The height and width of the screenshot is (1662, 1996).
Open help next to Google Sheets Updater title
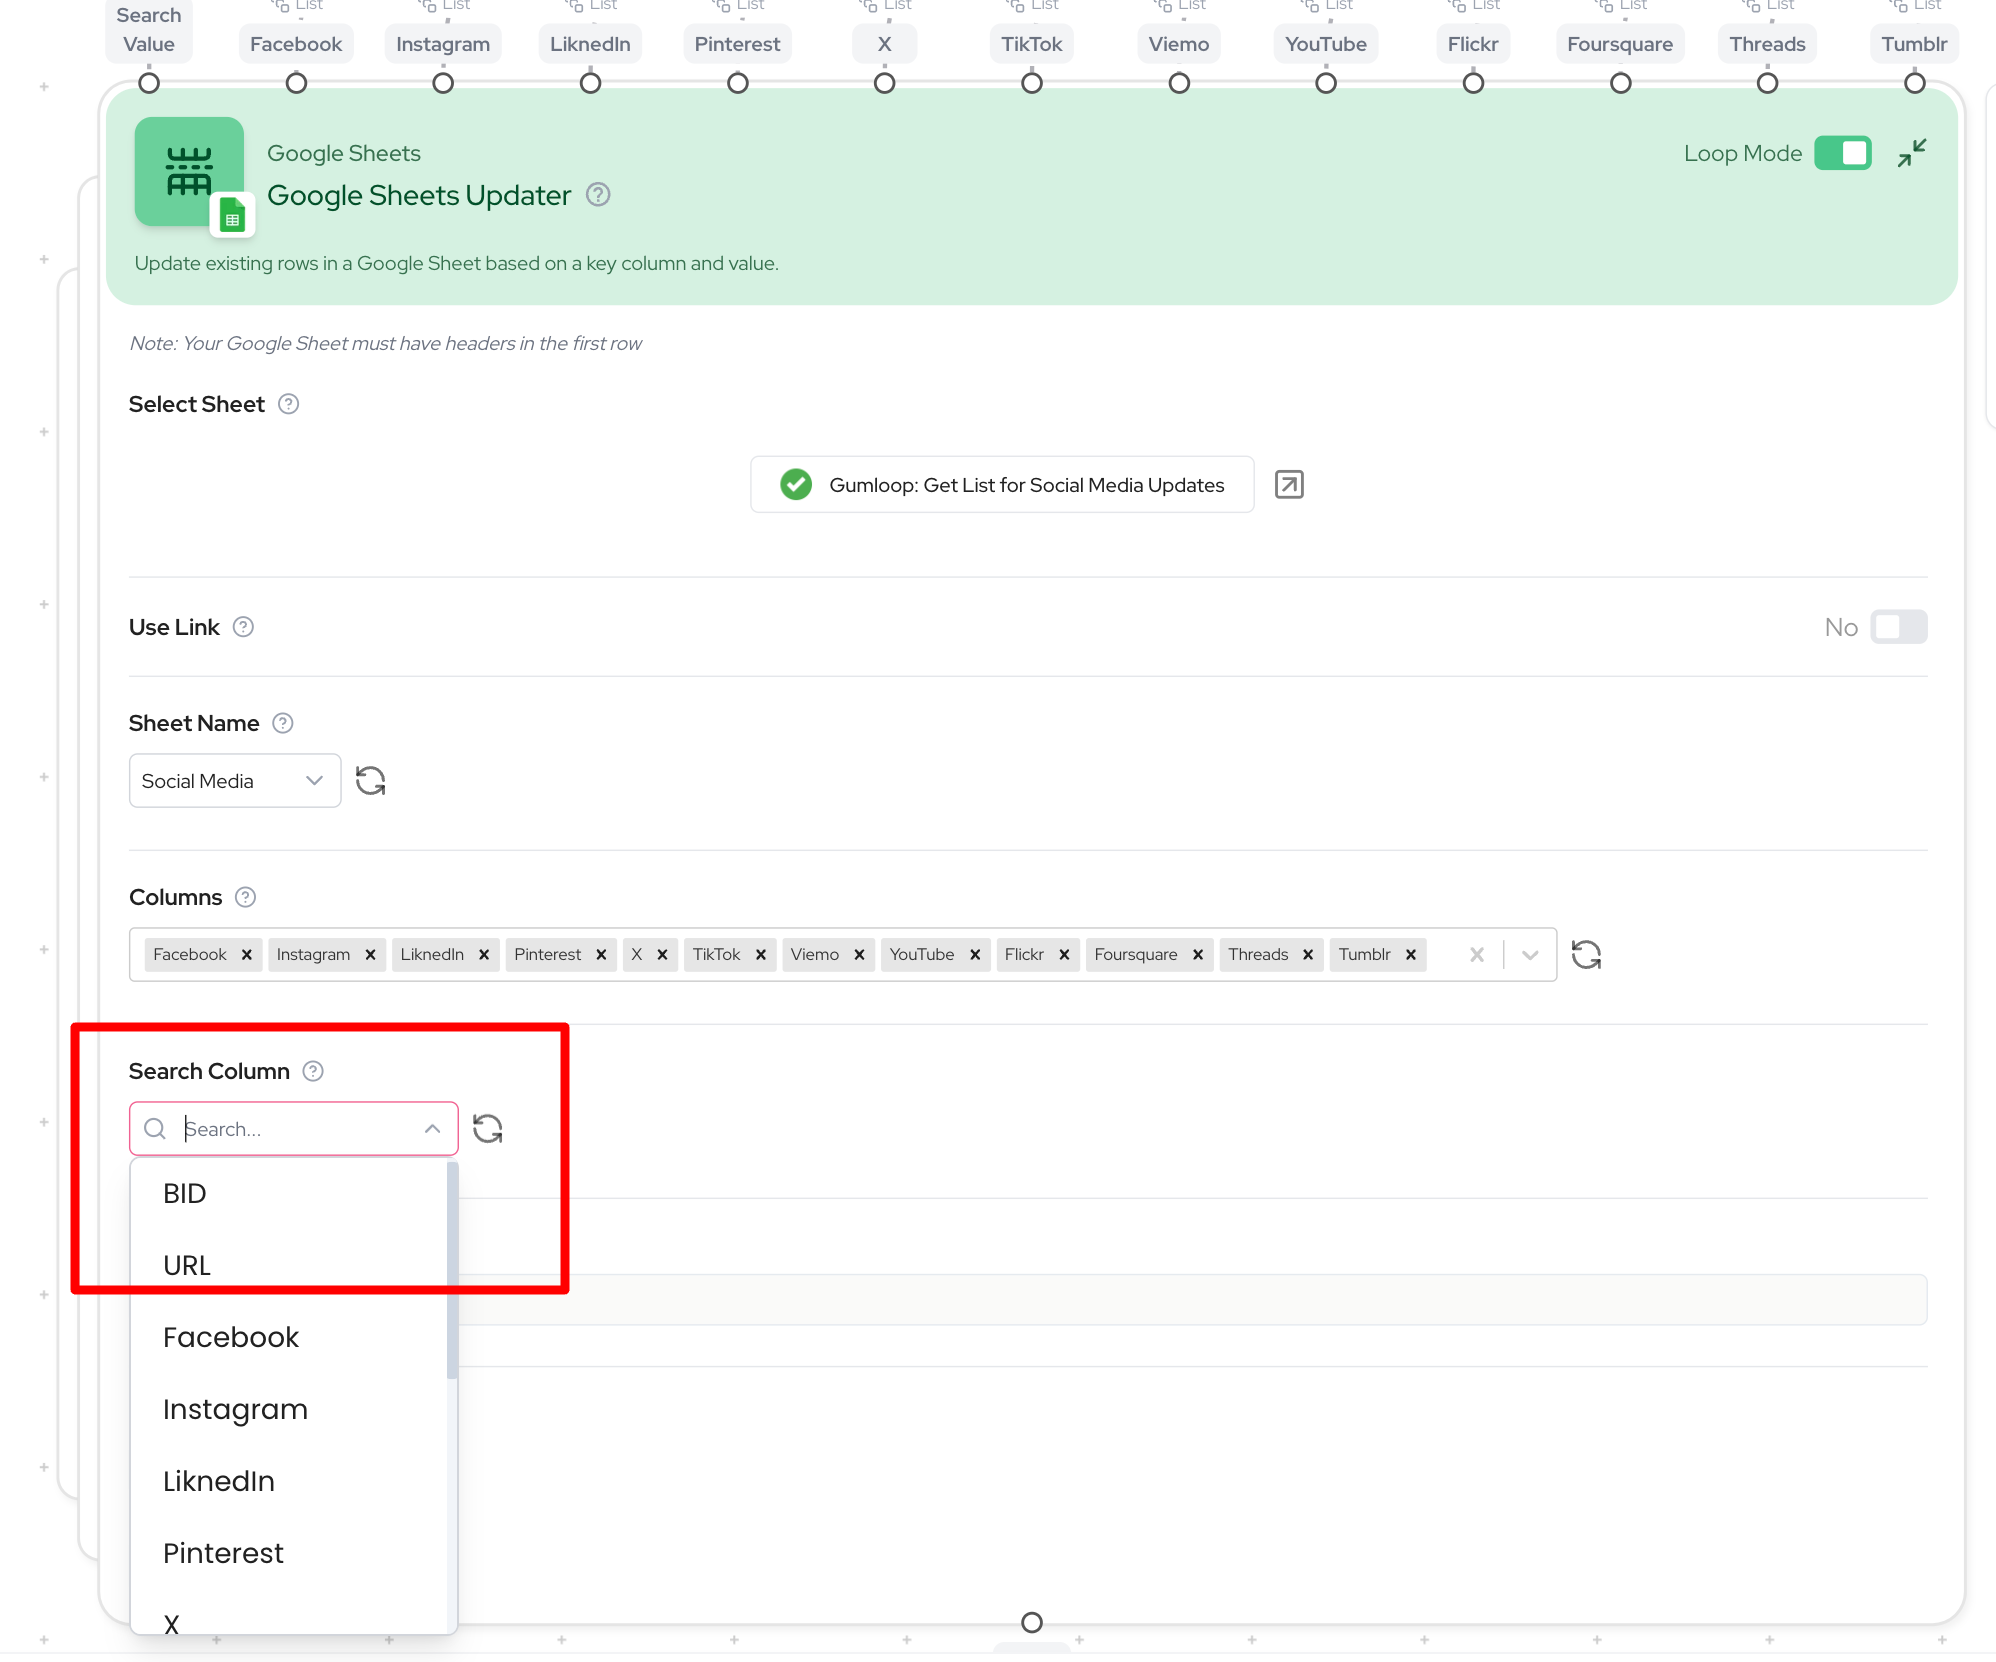click(598, 195)
